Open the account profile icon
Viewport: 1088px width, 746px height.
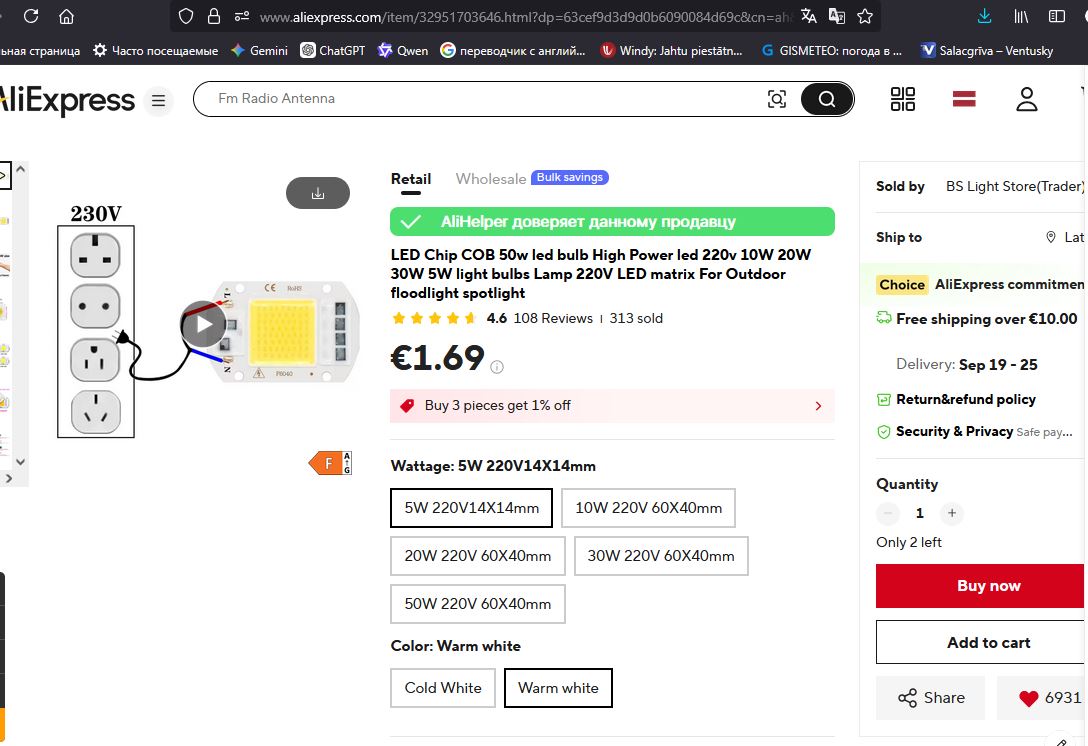(1027, 99)
